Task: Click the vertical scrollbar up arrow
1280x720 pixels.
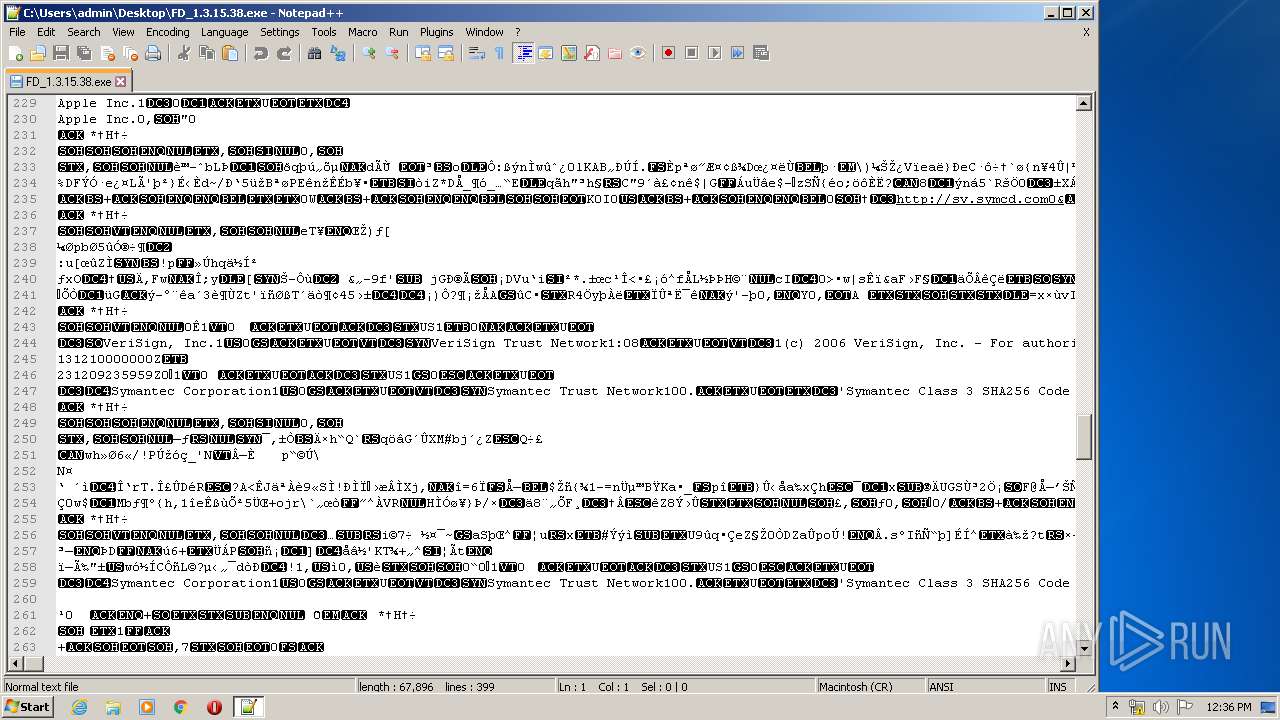Action: [x=1084, y=102]
